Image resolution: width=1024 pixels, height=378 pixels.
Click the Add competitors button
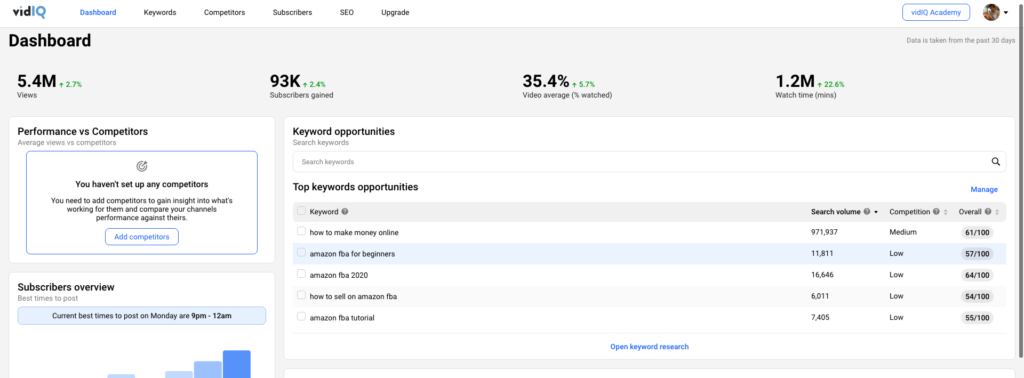[142, 237]
